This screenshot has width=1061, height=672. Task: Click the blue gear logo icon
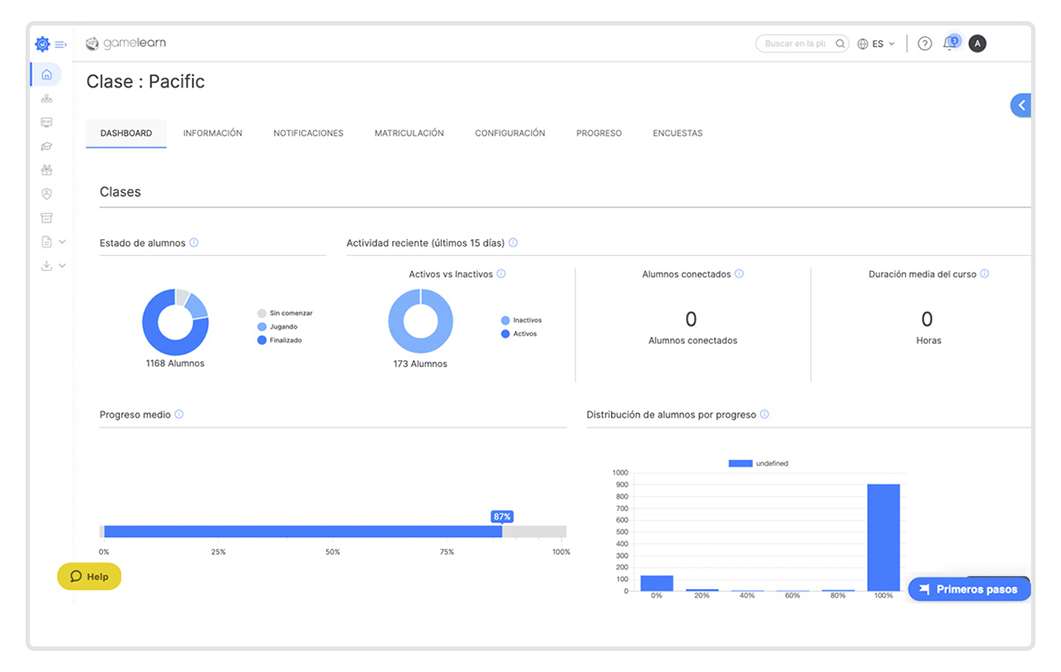click(x=42, y=44)
